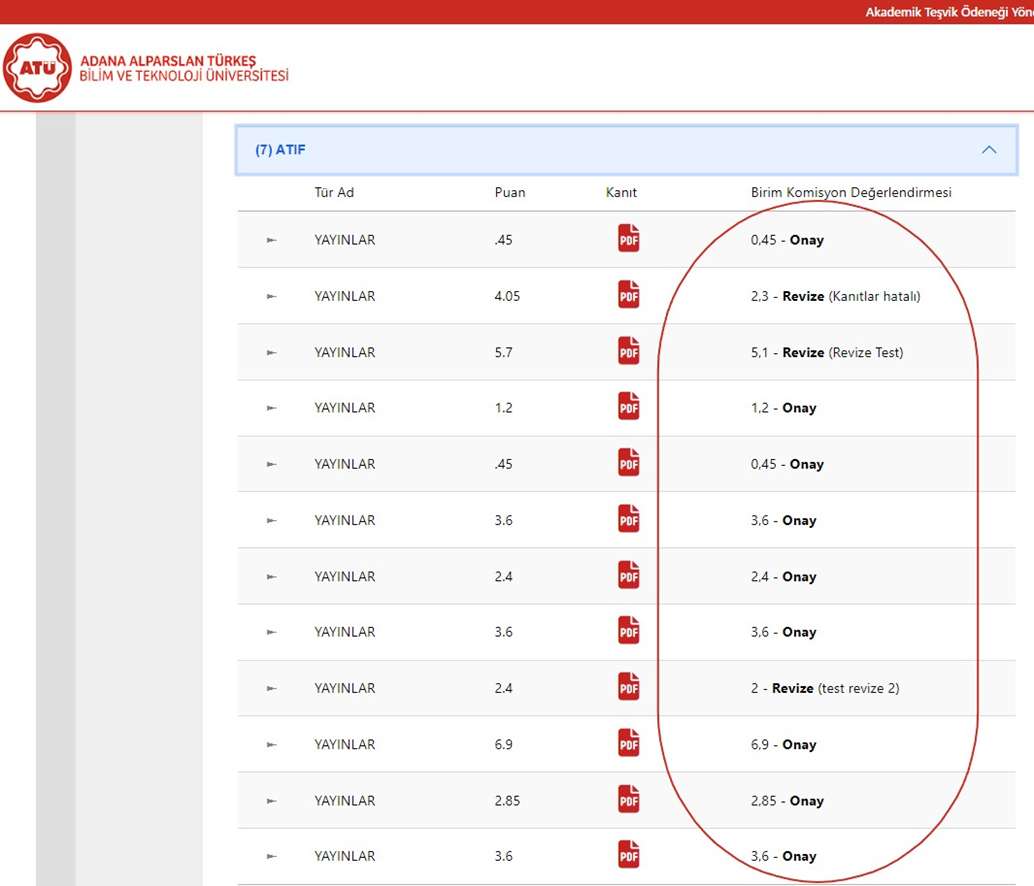Image resolution: width=1034 pixels, height=886 pixels.
Task: Click YAYINLAR in the 5.7 row
Action: tap(344, 353)
